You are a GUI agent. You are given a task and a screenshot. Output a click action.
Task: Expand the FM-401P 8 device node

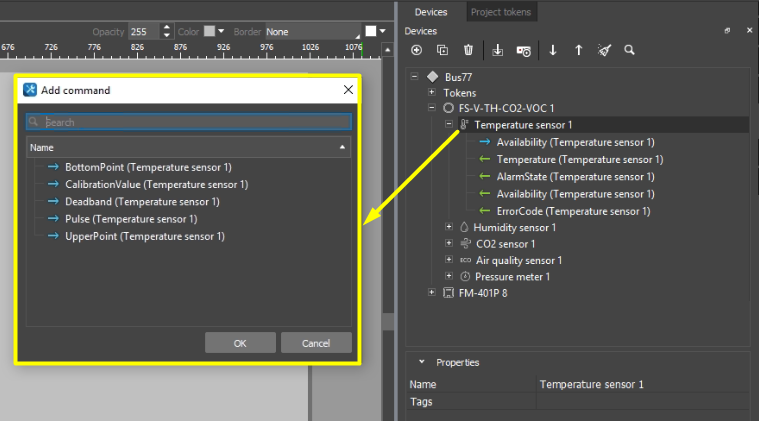coord(432,292)
